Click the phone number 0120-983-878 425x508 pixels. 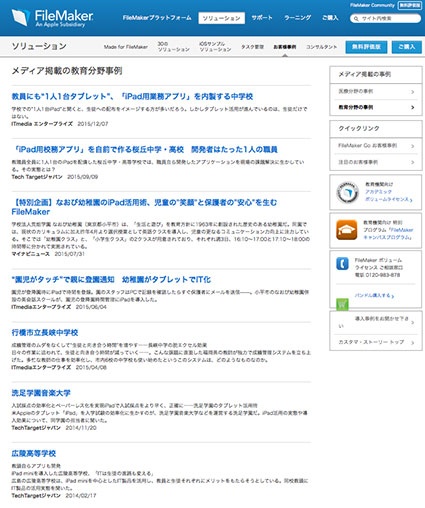coord(382,275)
